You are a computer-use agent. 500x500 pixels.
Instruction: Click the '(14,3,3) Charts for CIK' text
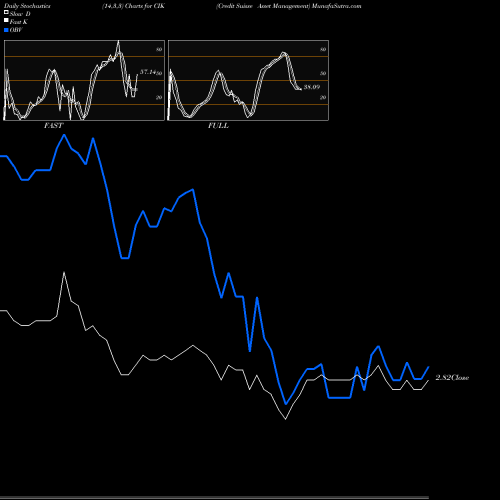133,6
